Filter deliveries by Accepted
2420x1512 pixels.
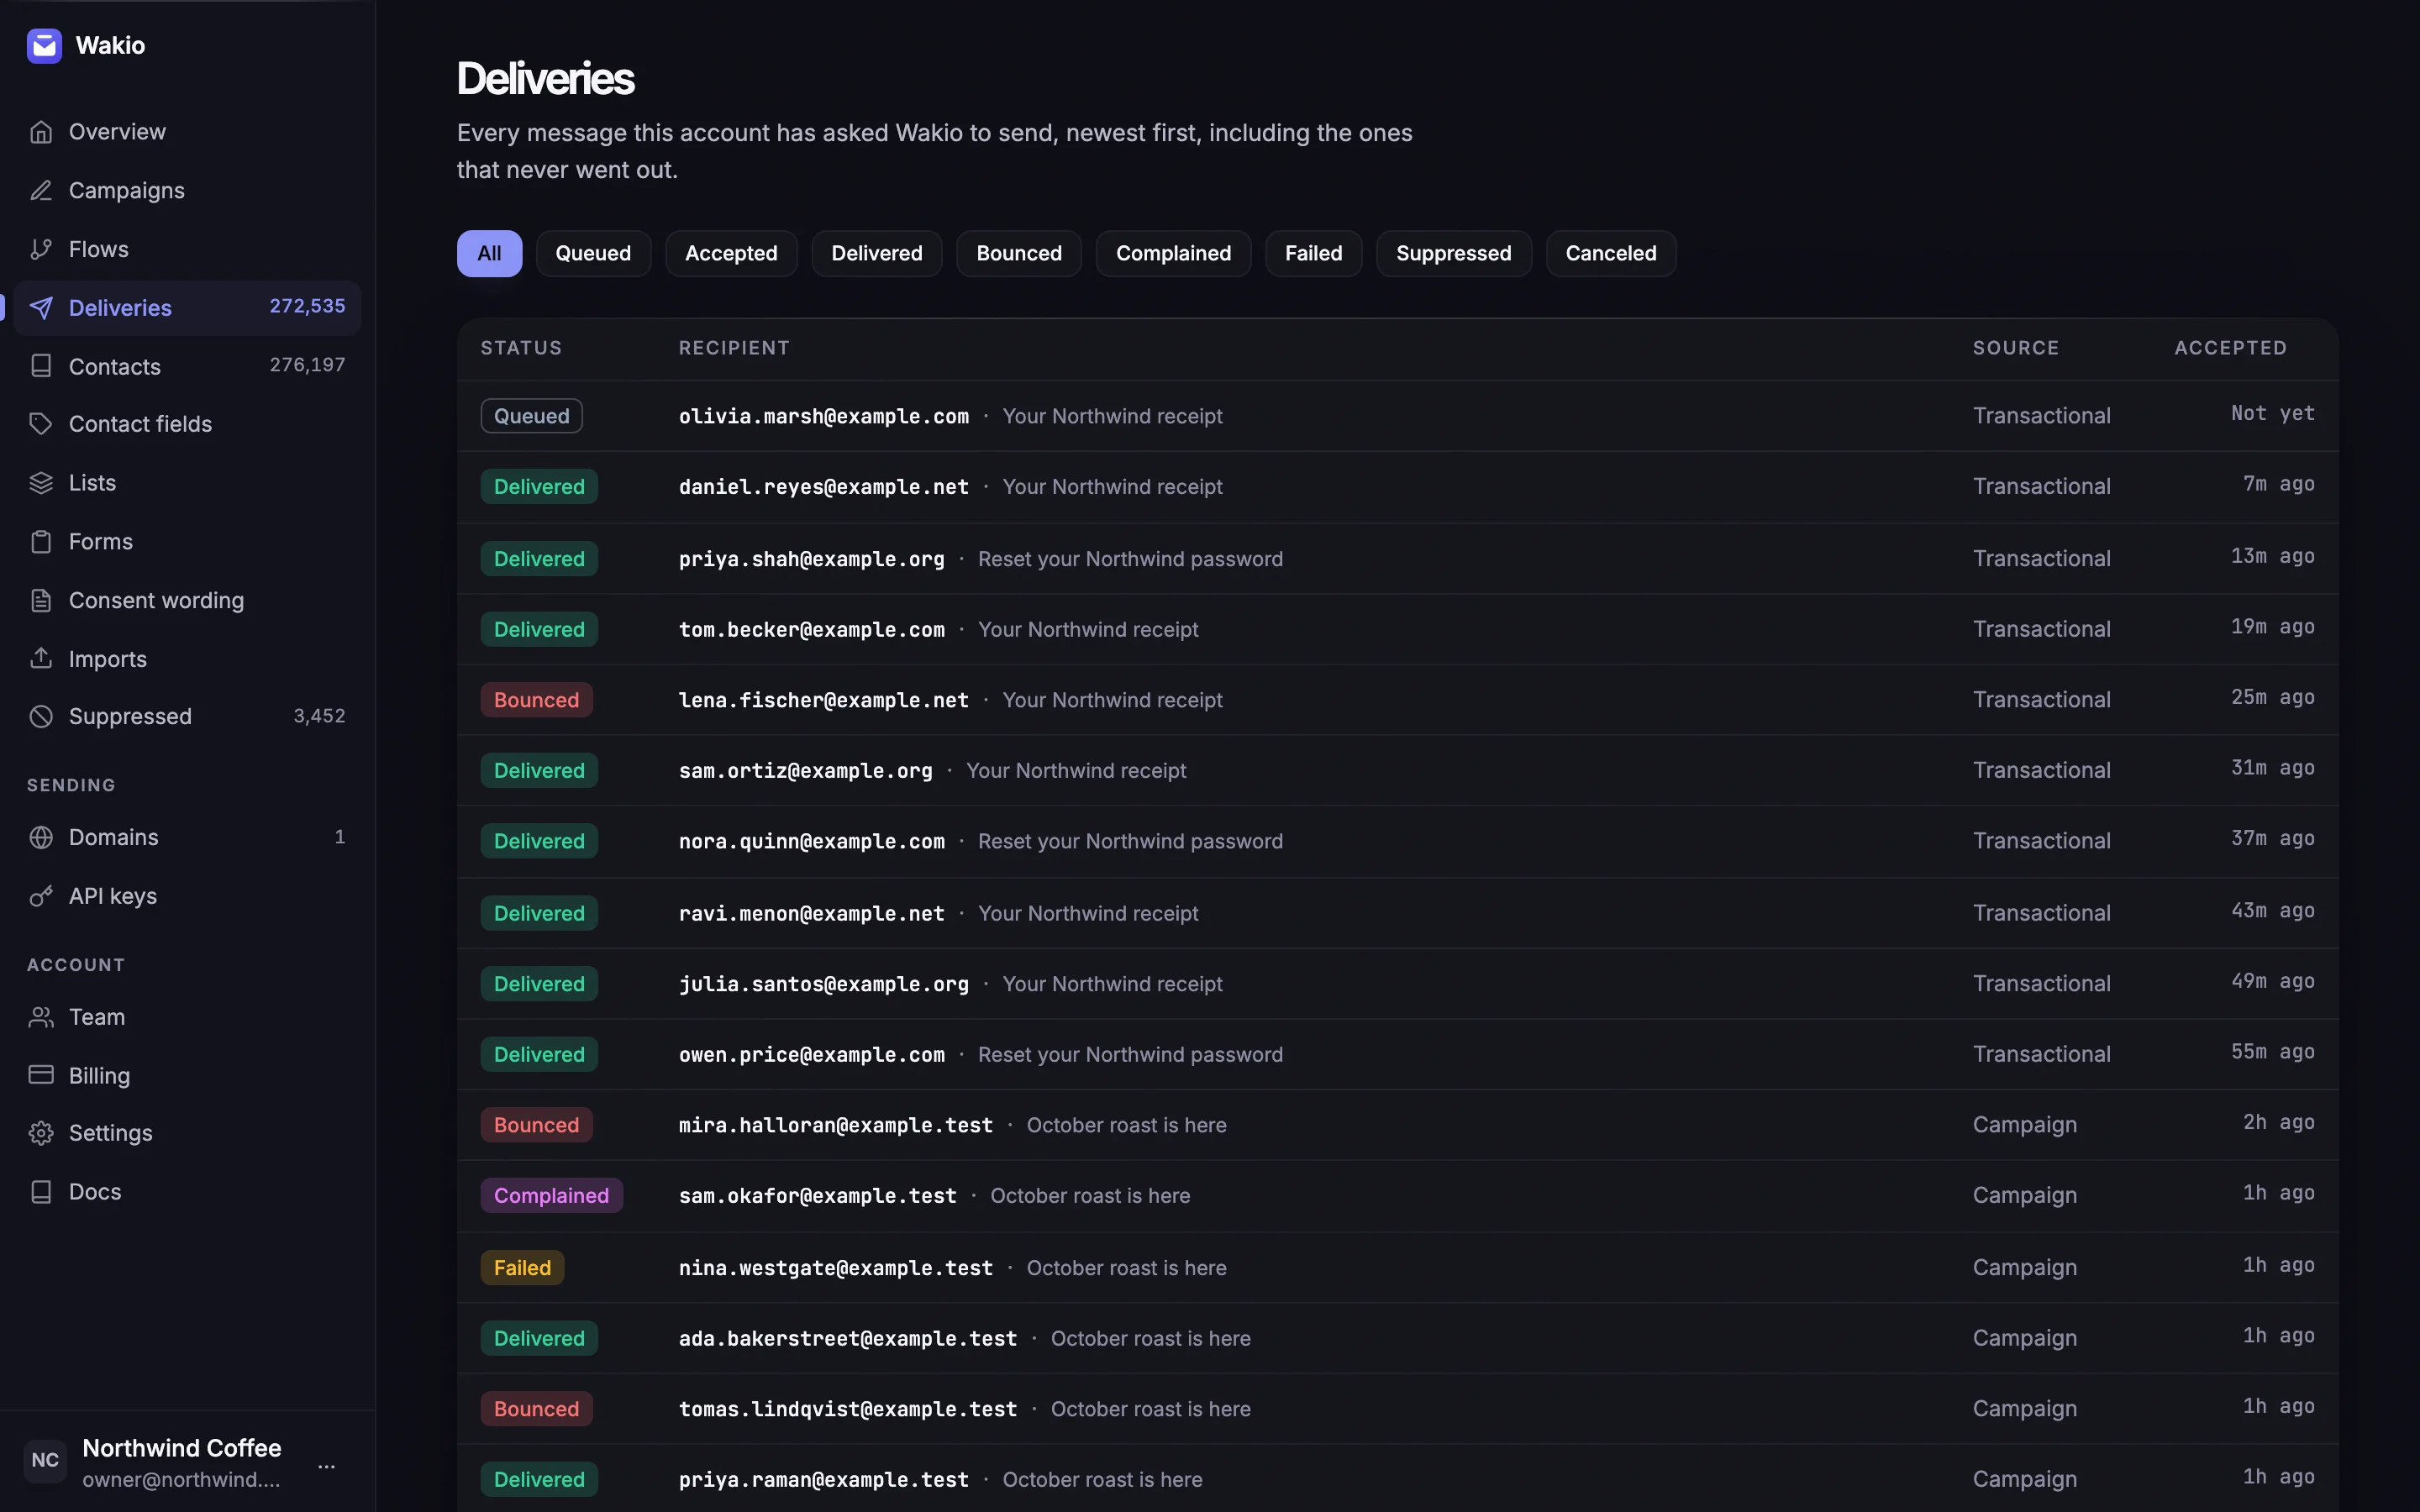coord(731,253)
